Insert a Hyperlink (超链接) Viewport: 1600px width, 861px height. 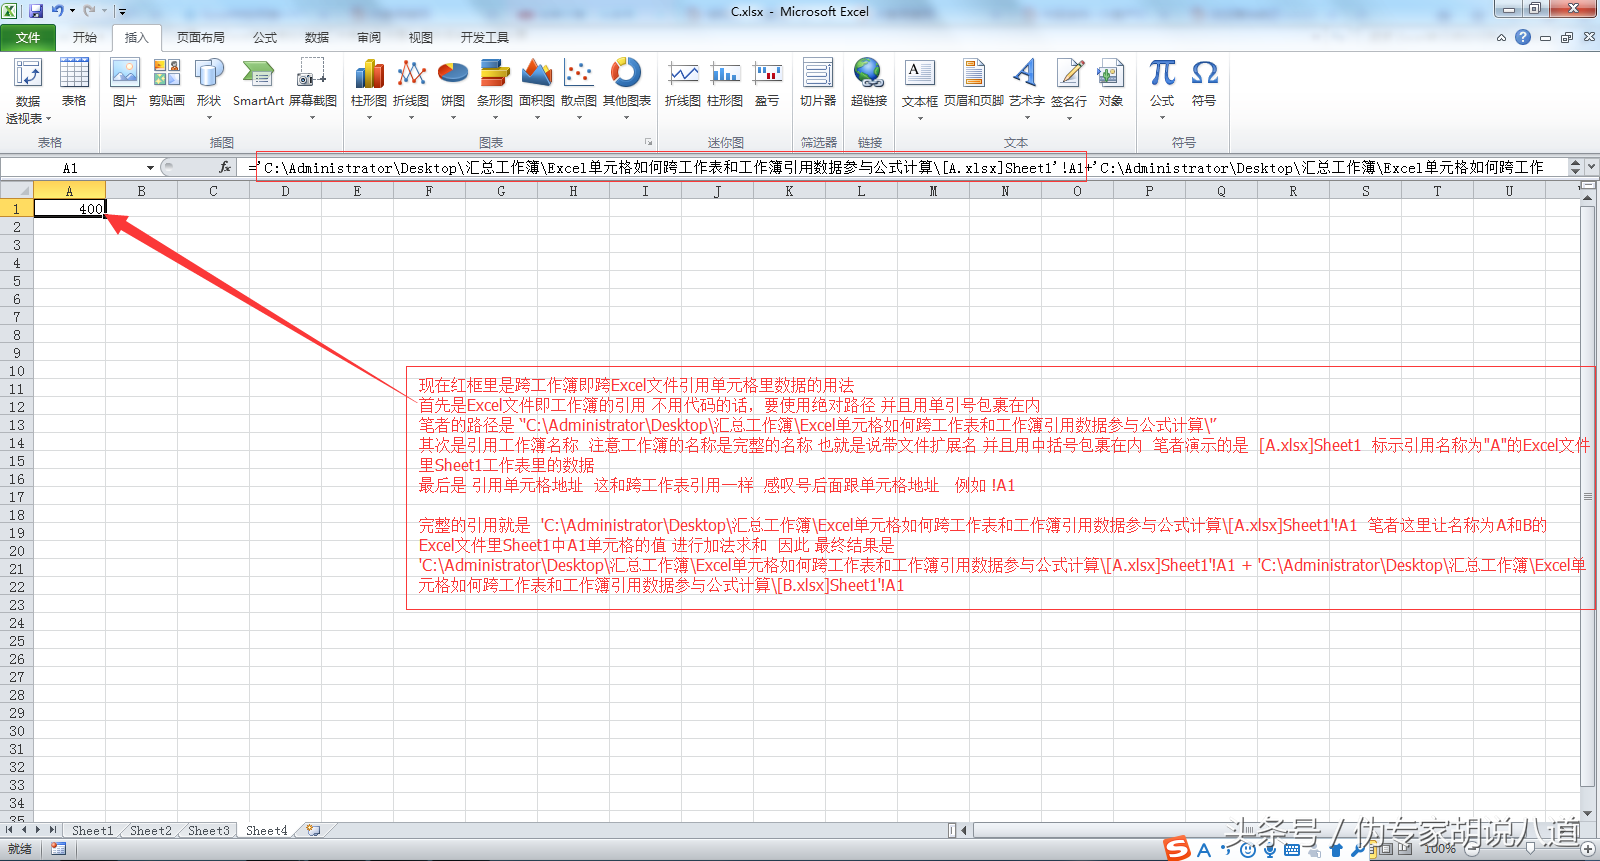[x=869, y=83]
